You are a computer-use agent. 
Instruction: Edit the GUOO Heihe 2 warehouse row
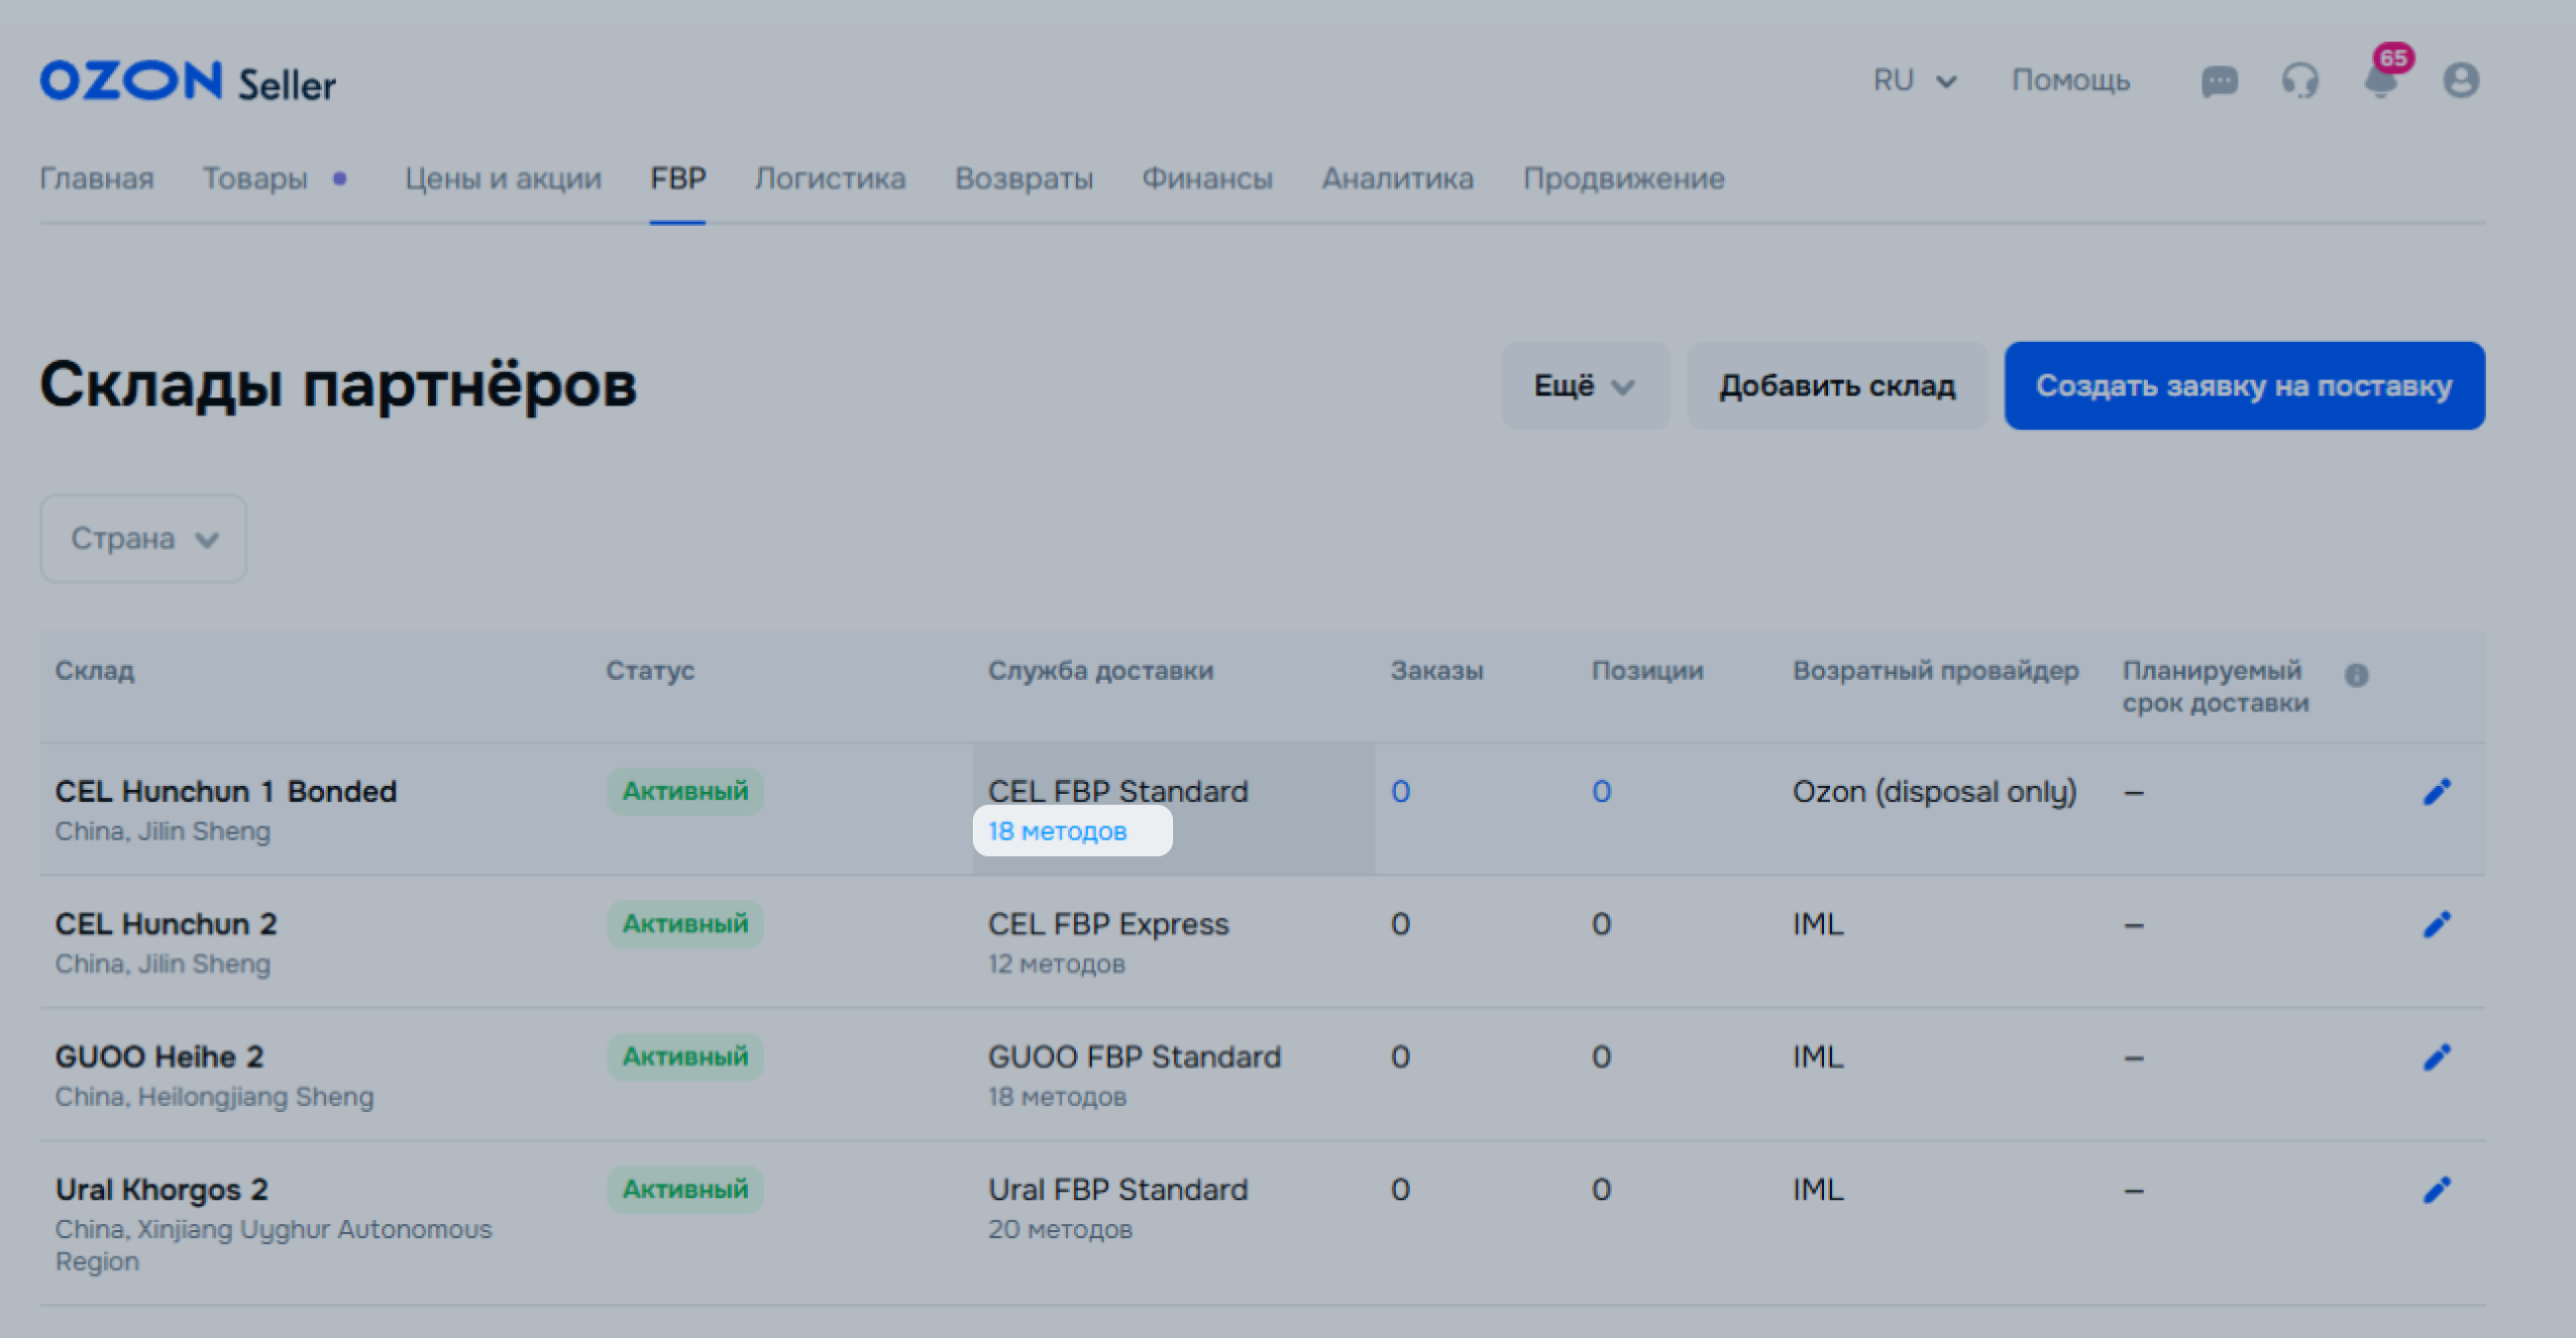pos(2437,1057)
